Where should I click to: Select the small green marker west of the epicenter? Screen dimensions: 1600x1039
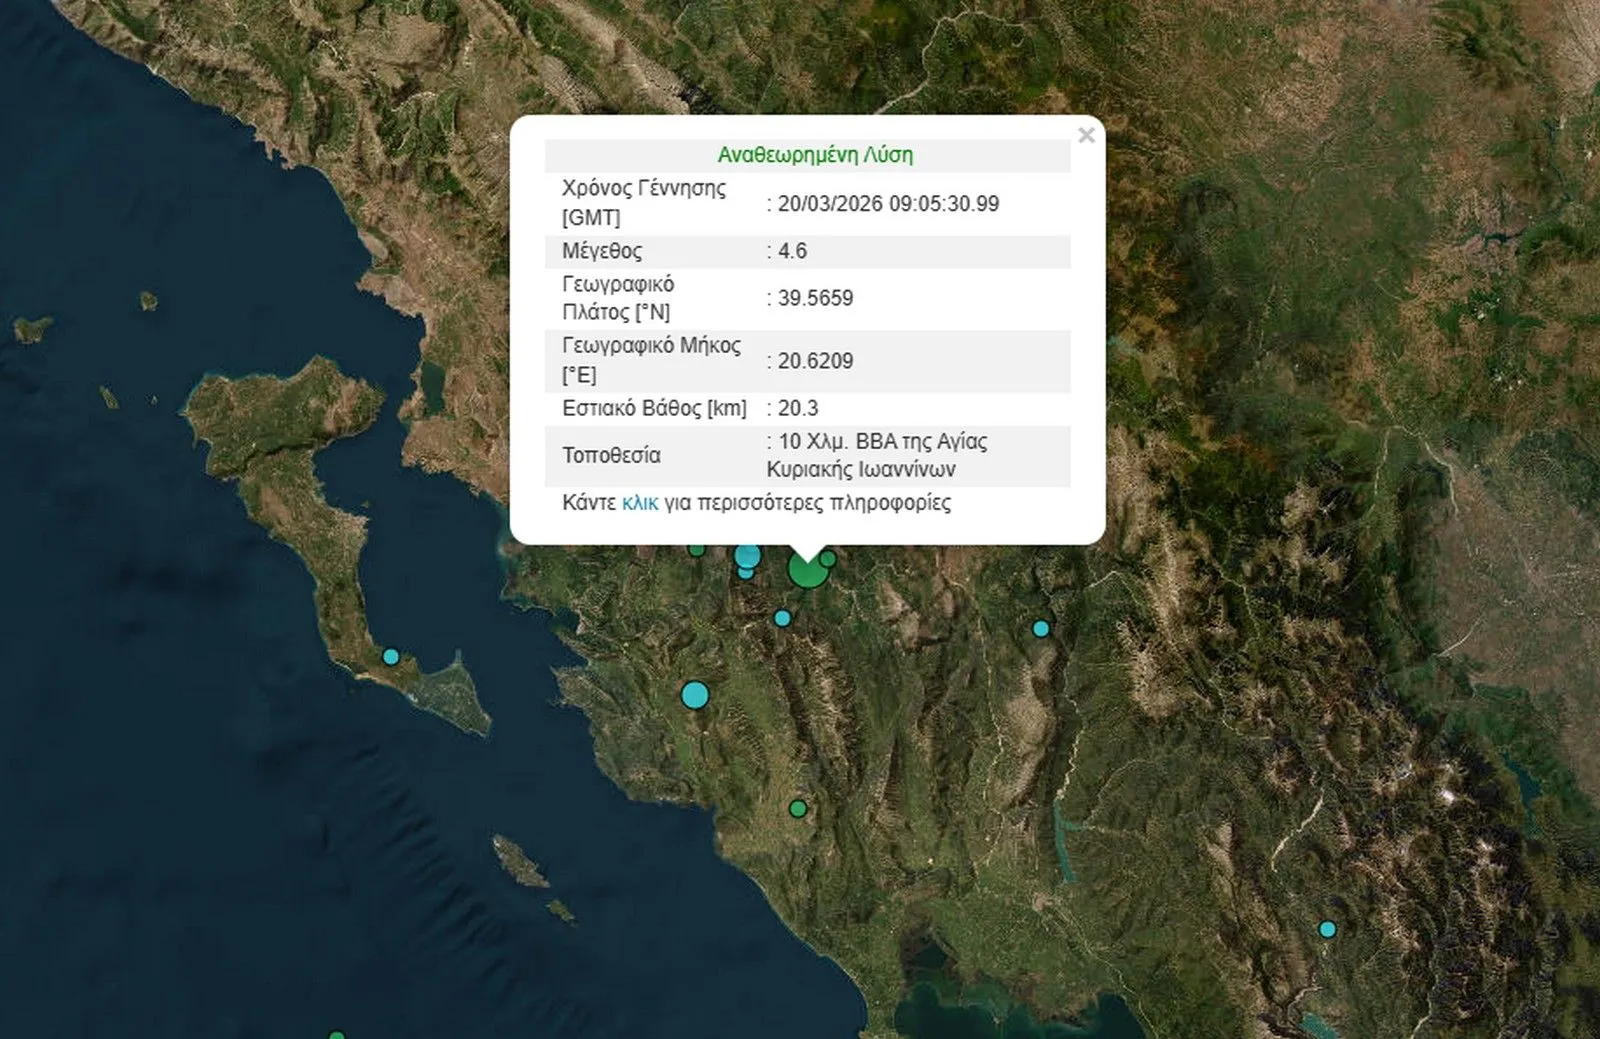point(696,550)
